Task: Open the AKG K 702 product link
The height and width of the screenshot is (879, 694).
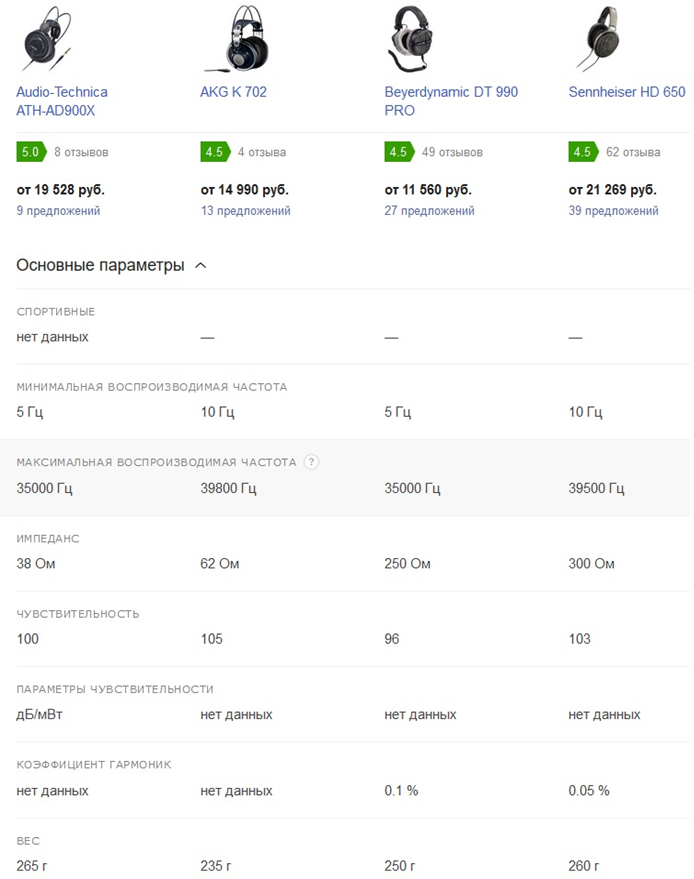Action: coord(233,92)
